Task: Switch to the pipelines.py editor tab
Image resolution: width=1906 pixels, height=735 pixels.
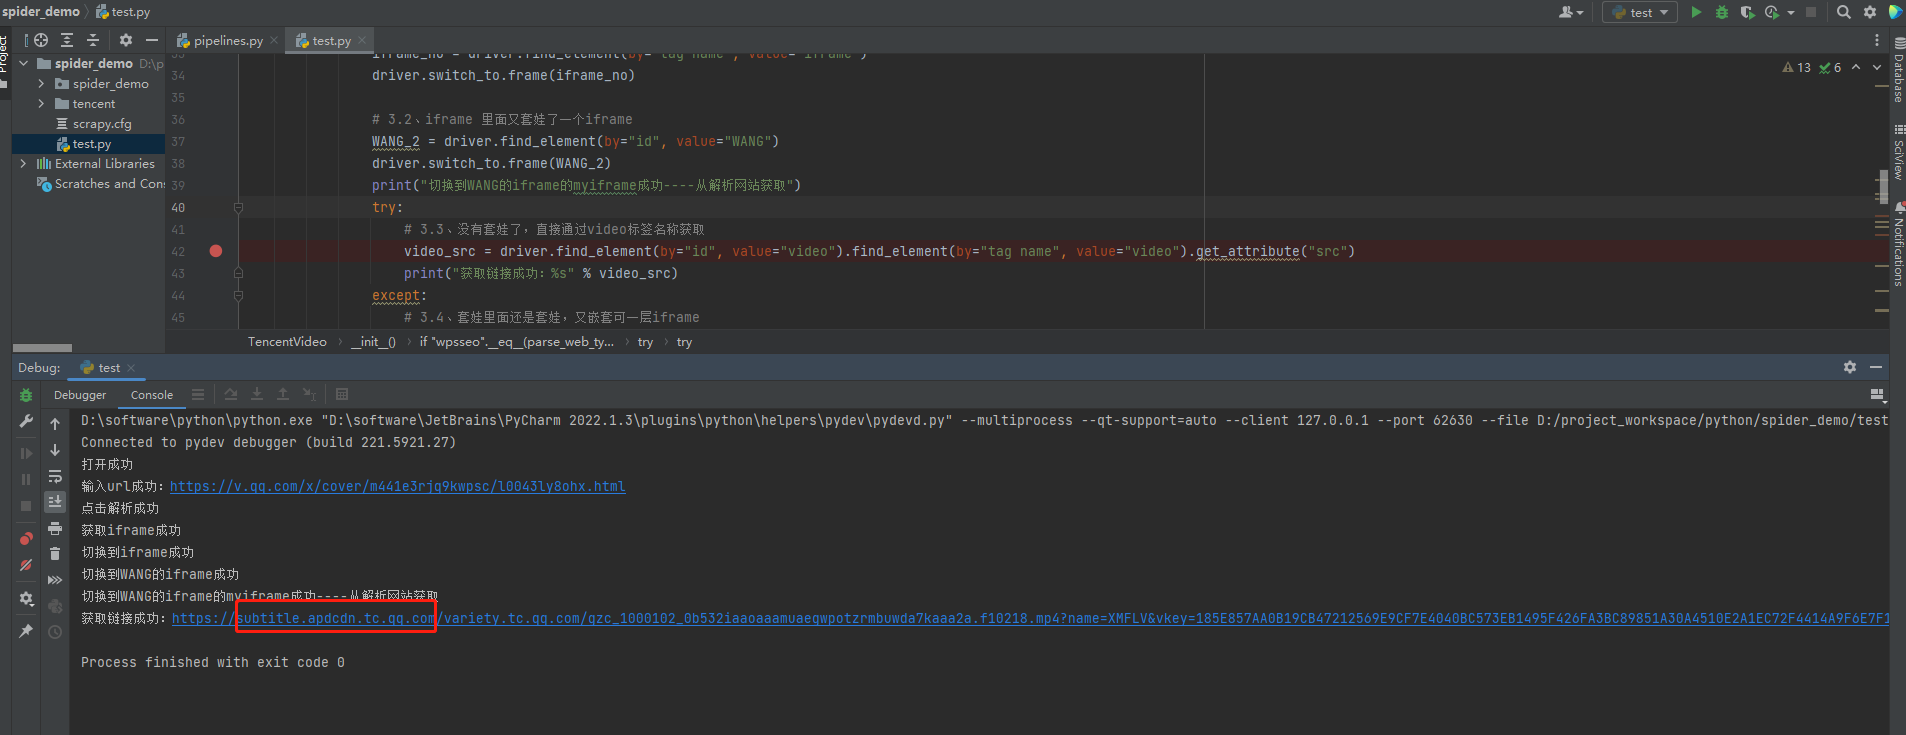Action: [228, 41]
